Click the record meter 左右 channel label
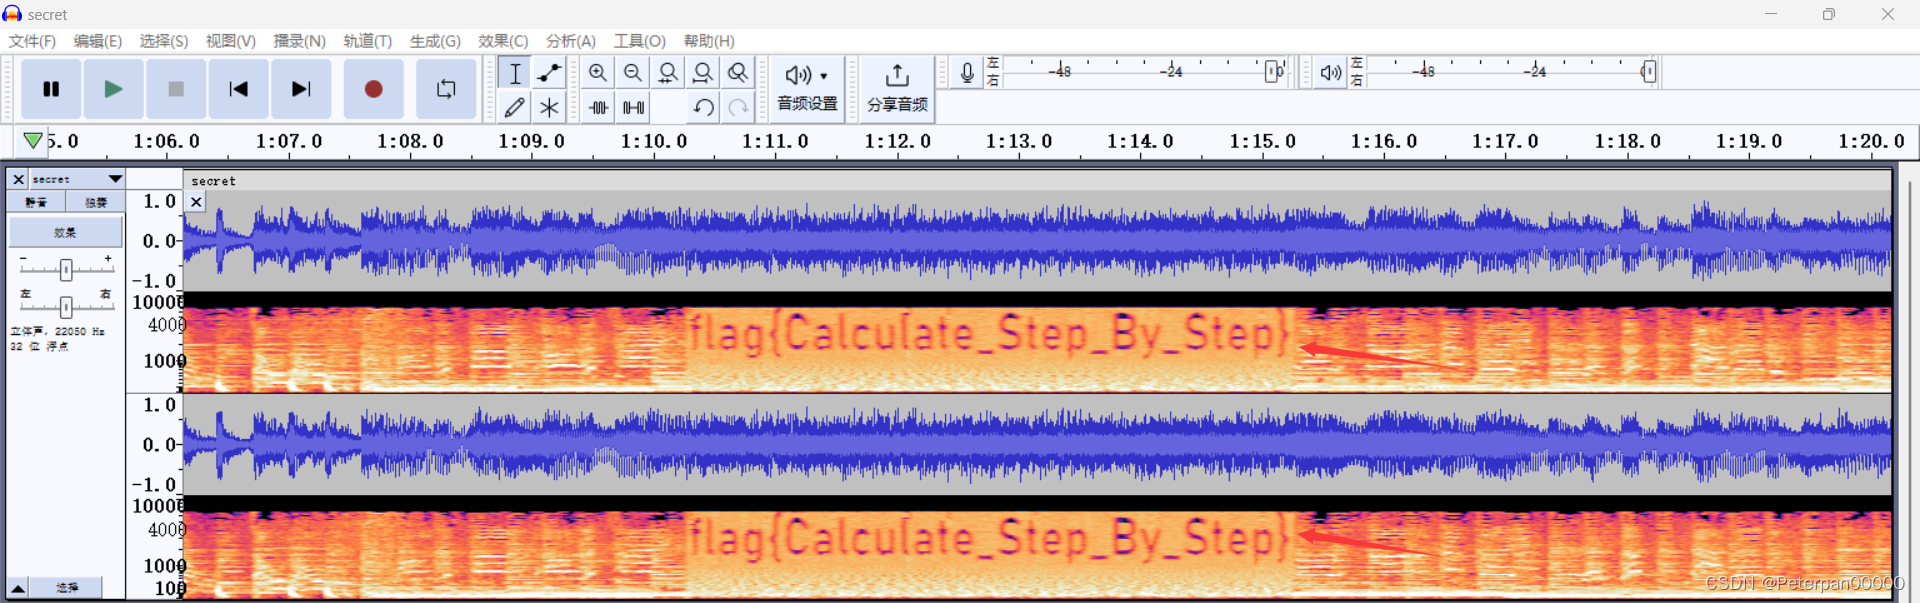Viewport: 1920px width, 603px height. (x=993, y=72)
